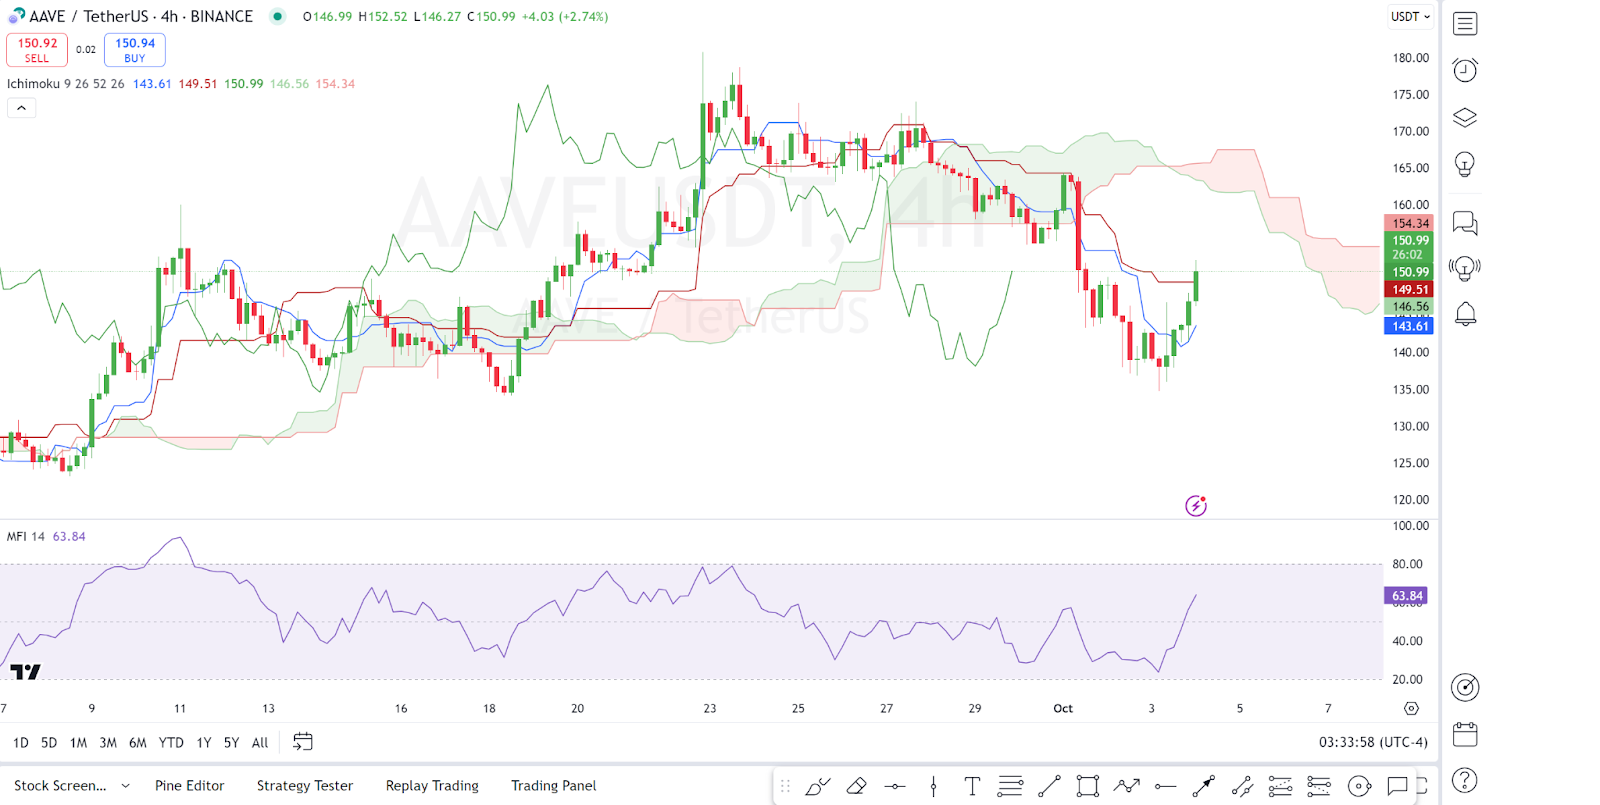The image size is (1600, 805).
Task: Select the Fib Retracement lines tool
Action: pyautogui.click(x=1010, y=787)
